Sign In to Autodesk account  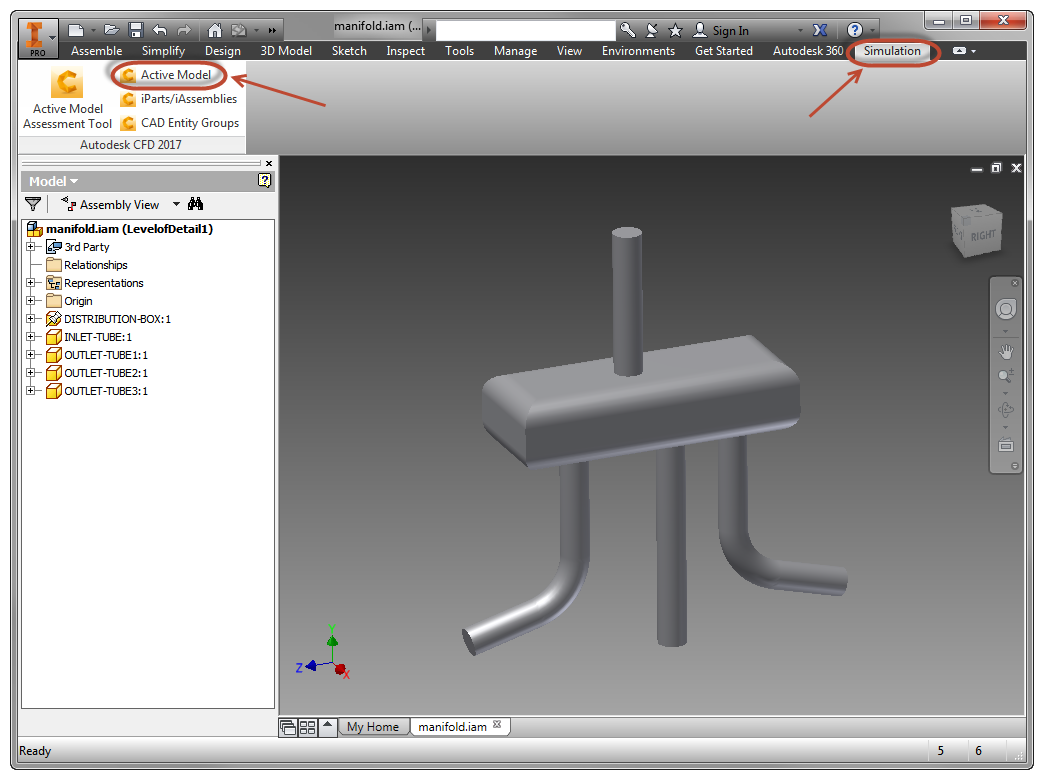[x=721, y=30]
